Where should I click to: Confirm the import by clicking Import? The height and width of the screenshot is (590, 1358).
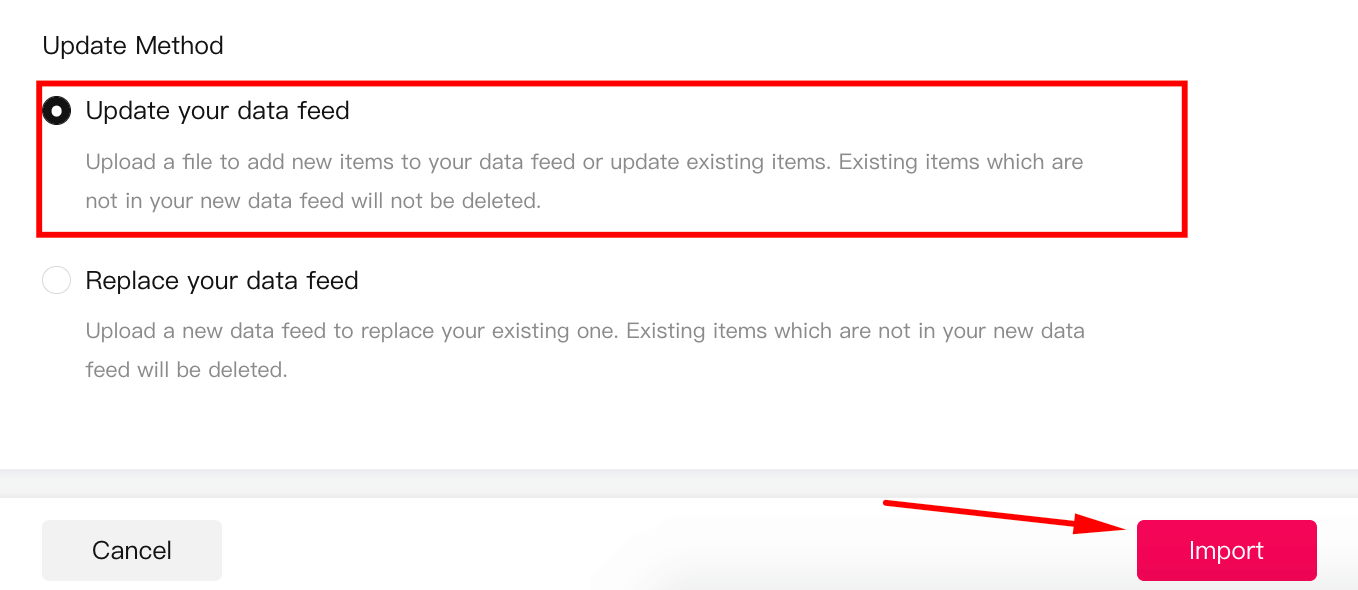(1226, 550)
